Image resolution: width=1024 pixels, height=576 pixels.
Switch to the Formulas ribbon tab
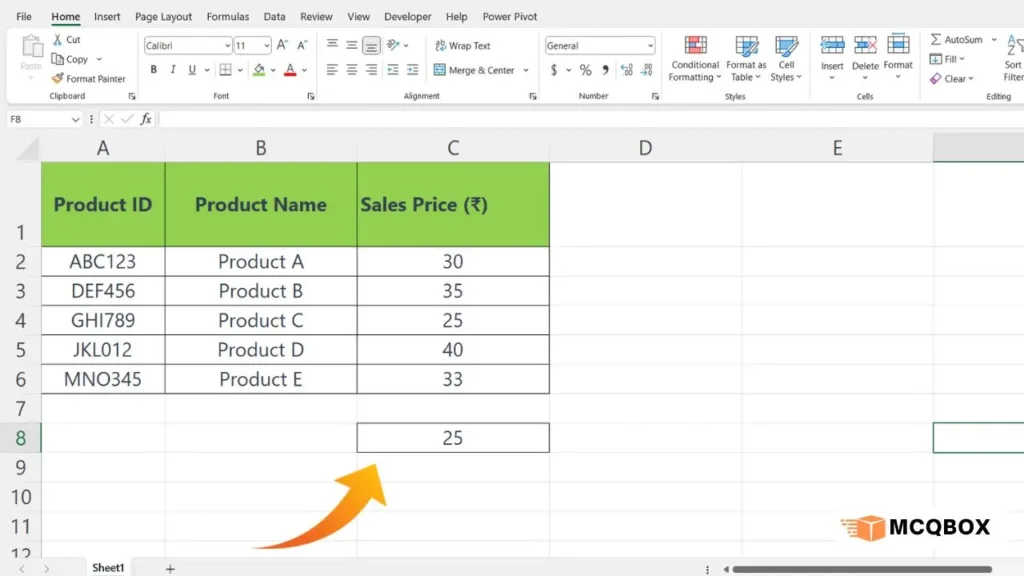point(227,16)
